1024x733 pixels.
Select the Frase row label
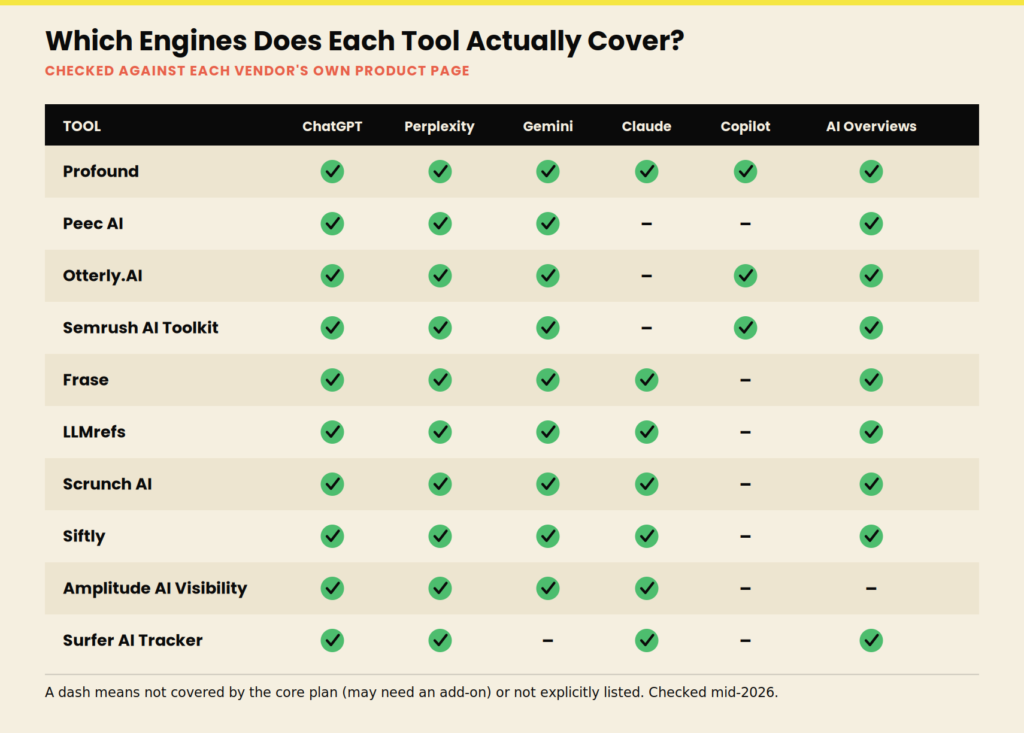[x=86, y=380]
